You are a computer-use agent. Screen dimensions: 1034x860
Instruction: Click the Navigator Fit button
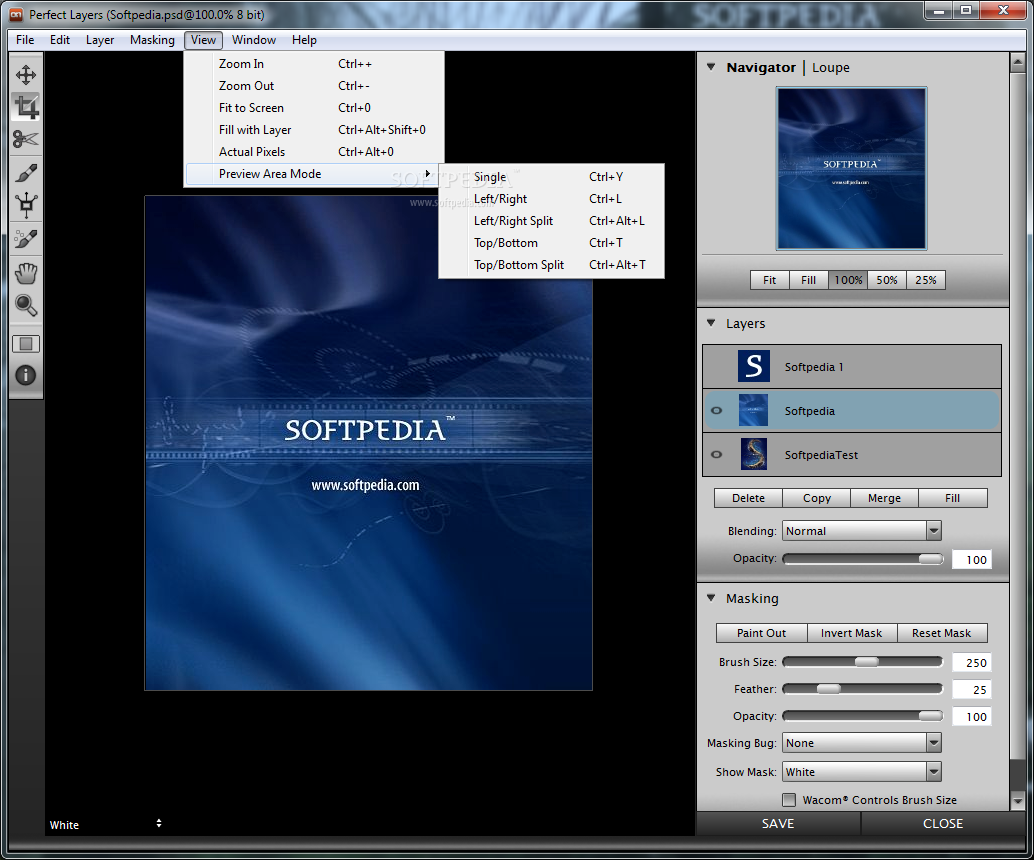(770, 280)
